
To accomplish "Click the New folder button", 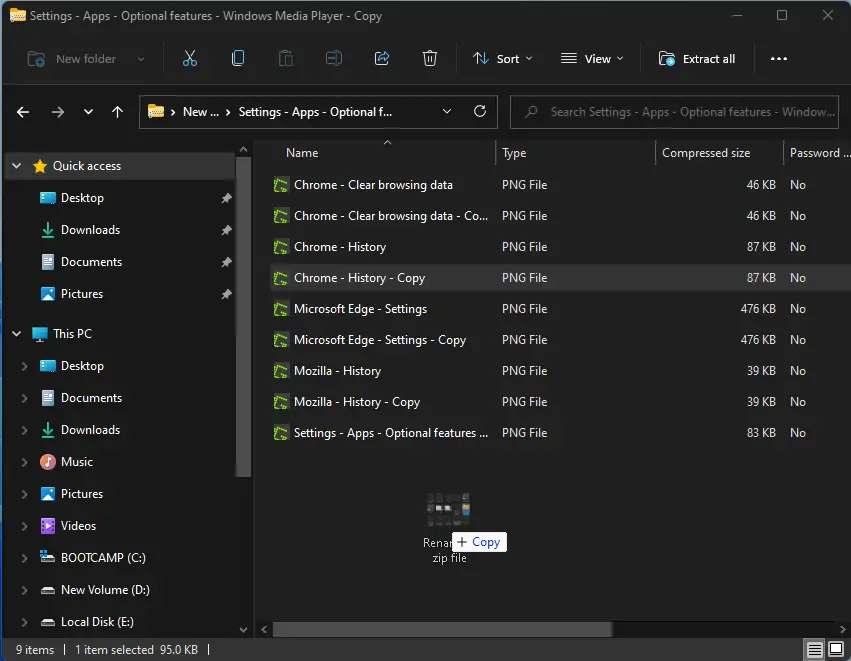I will (x=72, y=59).
